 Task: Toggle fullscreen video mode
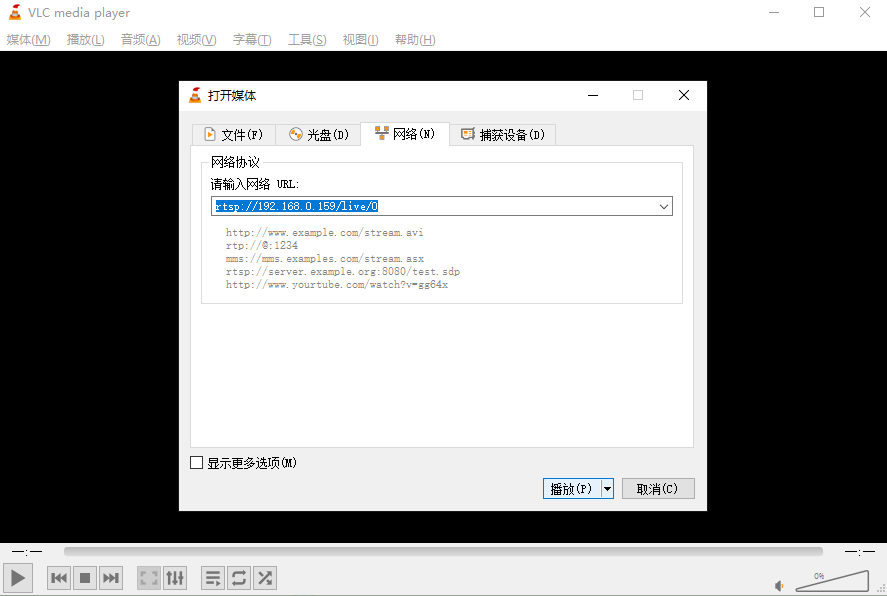click(x=149, y=578)
